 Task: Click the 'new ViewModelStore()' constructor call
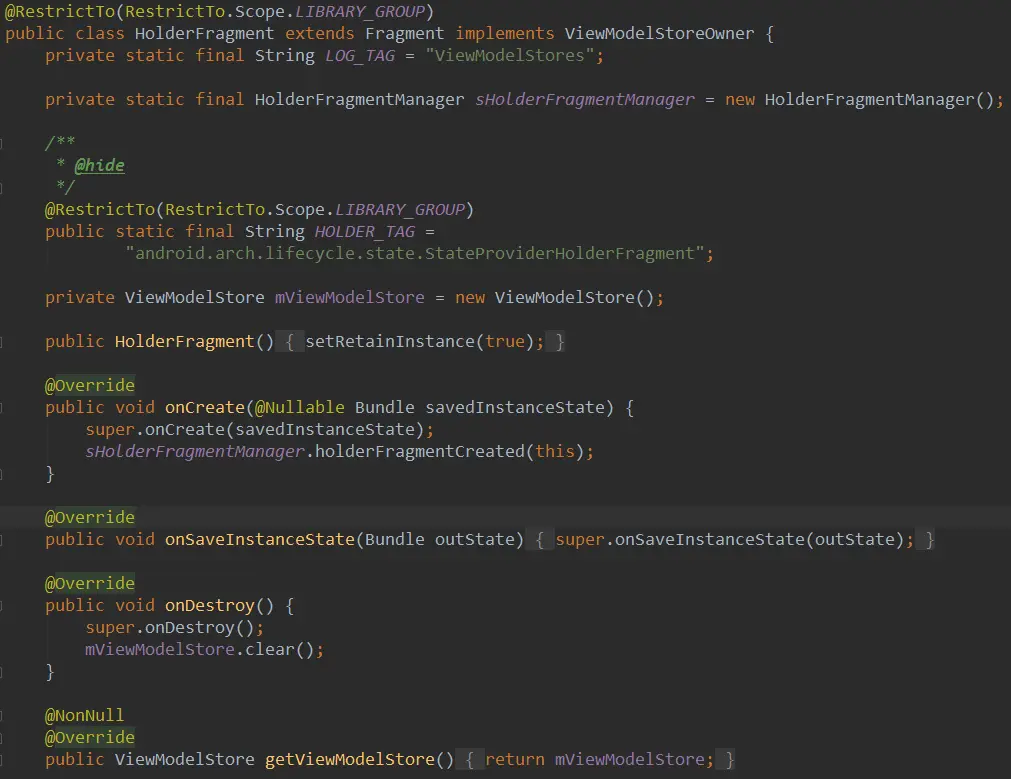tap(555, 297)
